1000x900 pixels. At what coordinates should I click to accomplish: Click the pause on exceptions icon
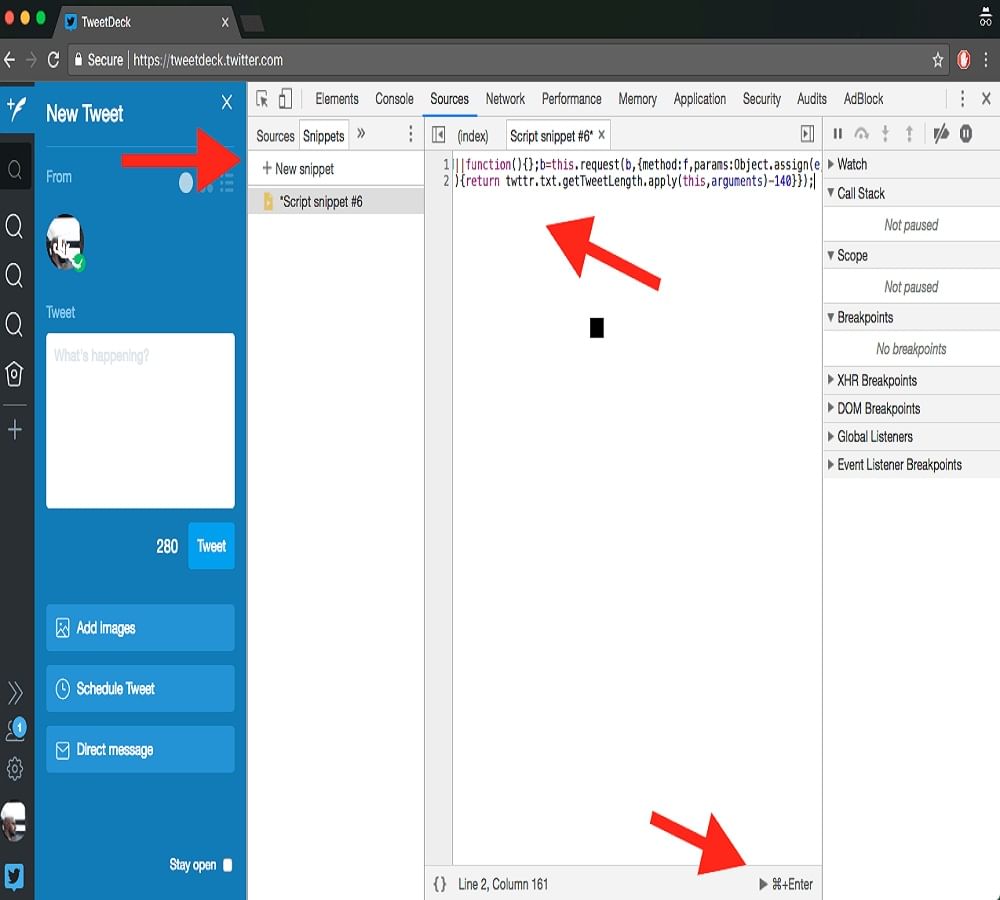(966, 134)
